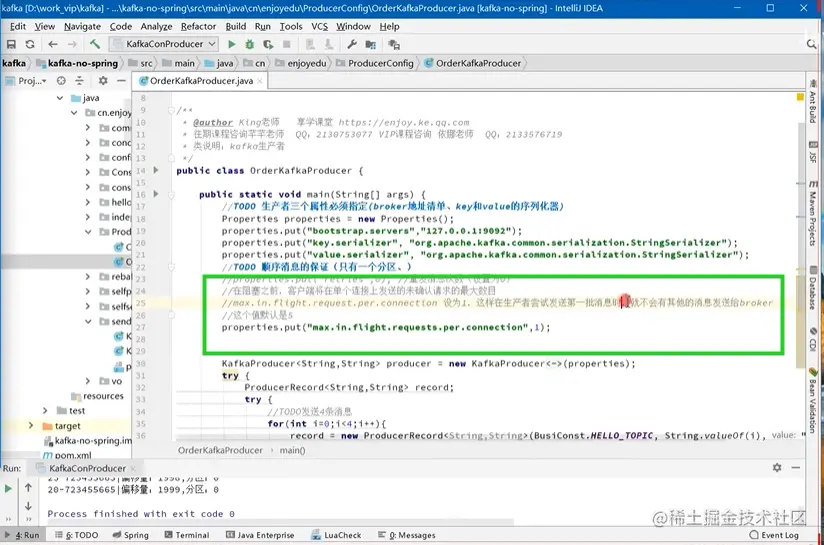Image resolution: width=824 pixels, height=545 pixels.
Task: Open the Project view selector dropdown
Action: [x=32, y=81]
